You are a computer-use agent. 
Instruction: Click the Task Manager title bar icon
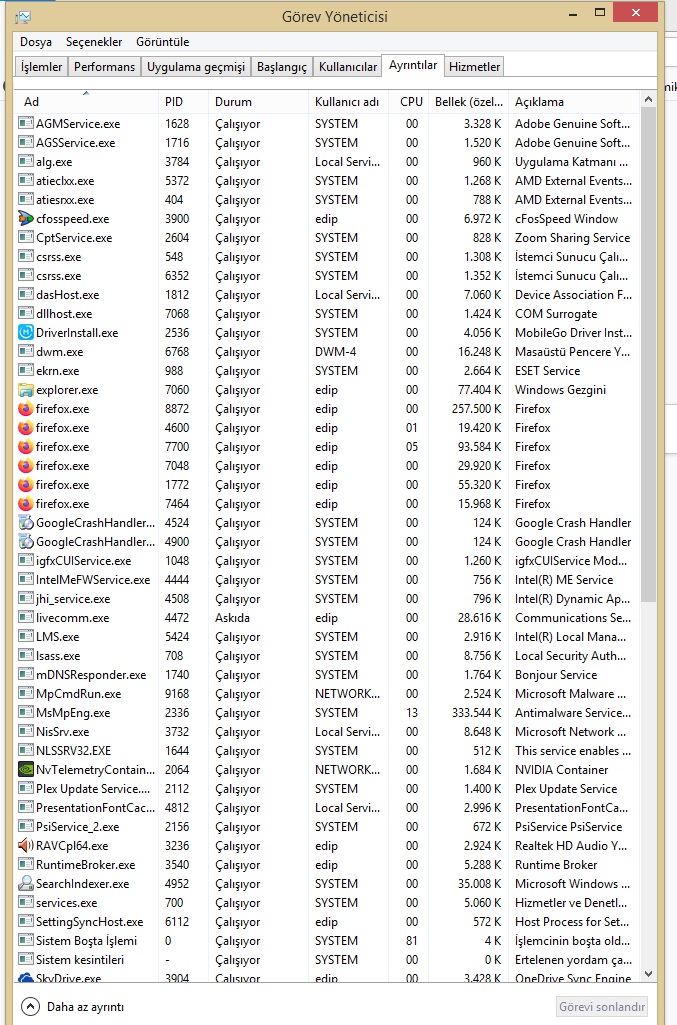[22, 17]
